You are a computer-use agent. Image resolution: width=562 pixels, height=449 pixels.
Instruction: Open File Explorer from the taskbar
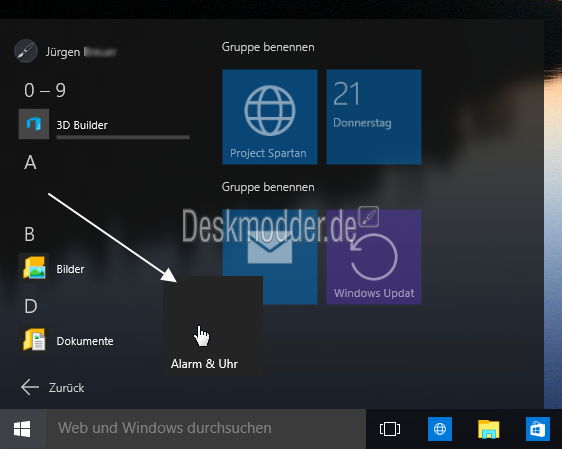pyautogui.click(x=489, y=429)
